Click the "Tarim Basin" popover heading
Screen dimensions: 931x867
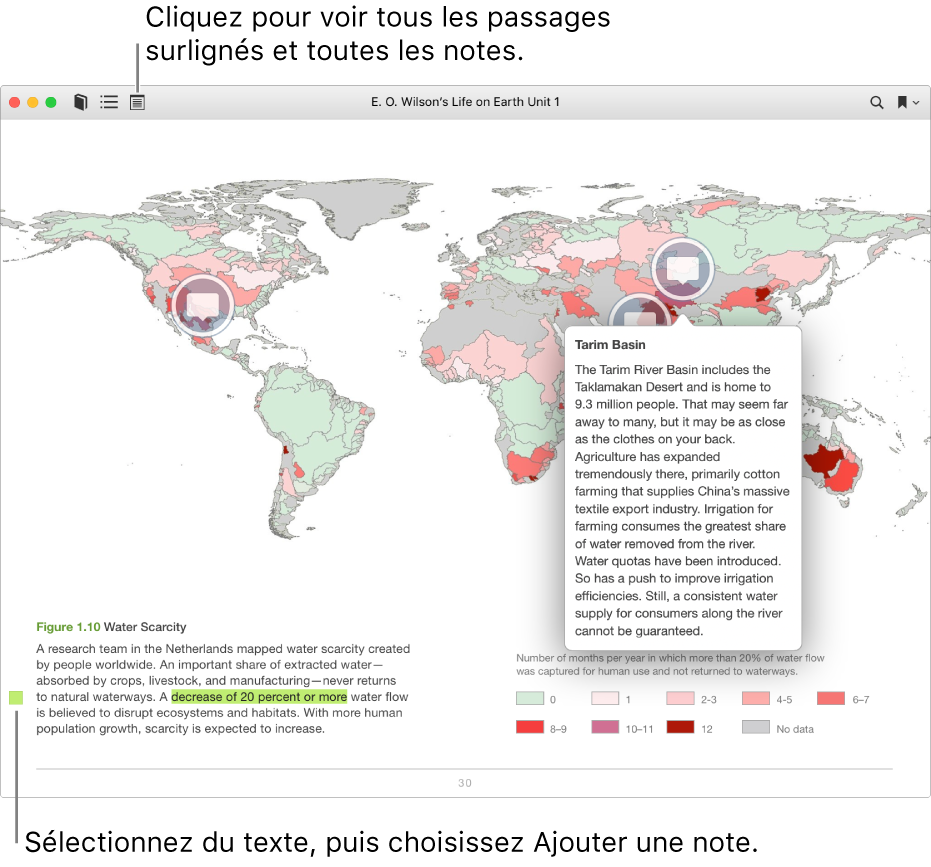(610, 345)
